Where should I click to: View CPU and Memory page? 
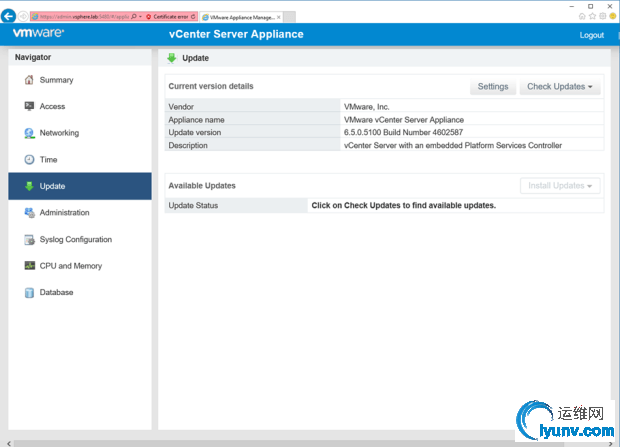[x=79, y=266]
